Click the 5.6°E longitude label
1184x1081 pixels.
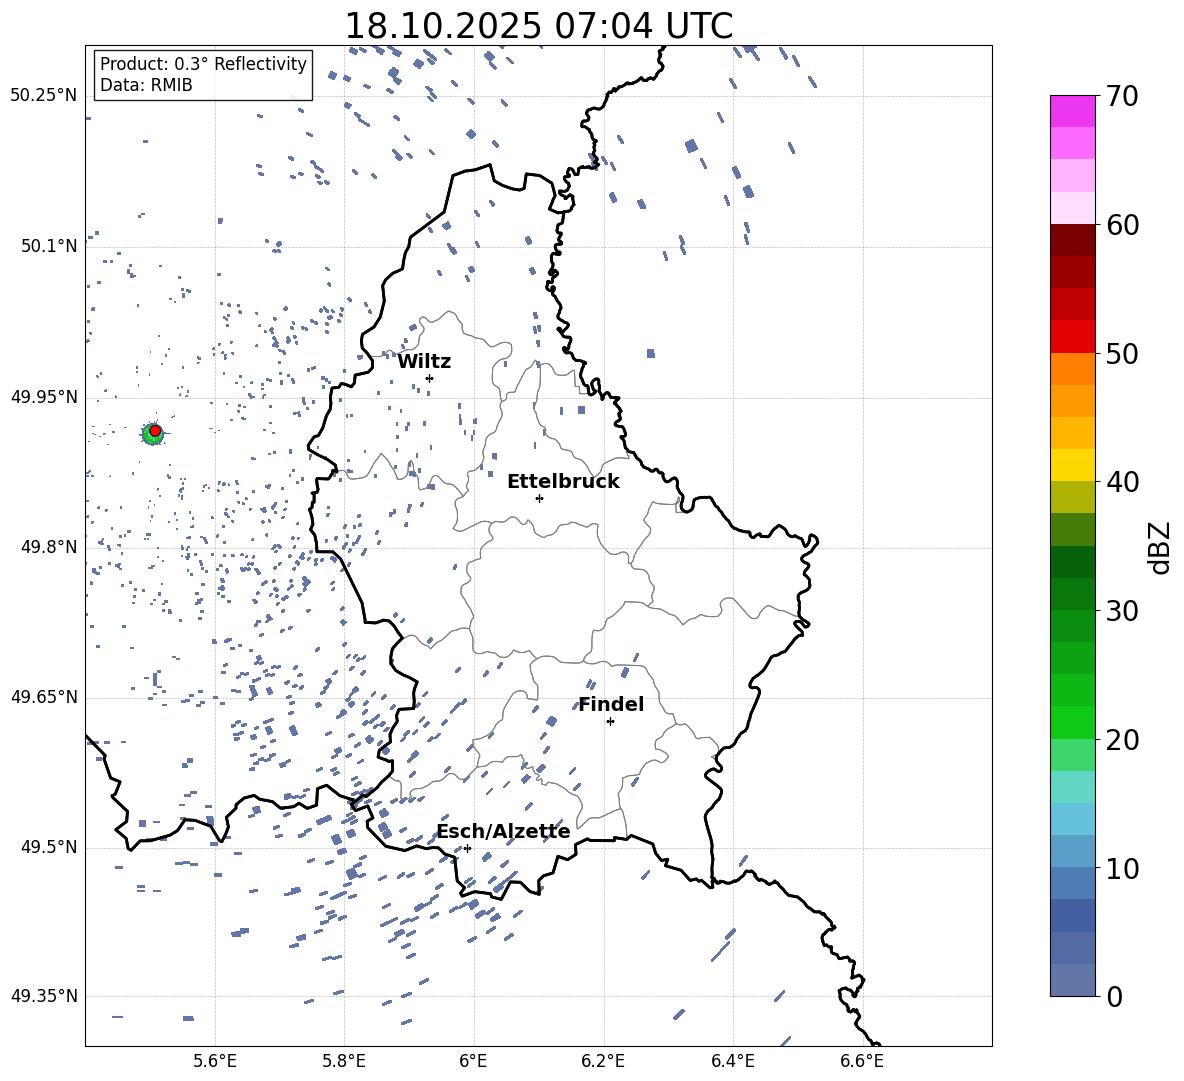[x=215, y=1061]
